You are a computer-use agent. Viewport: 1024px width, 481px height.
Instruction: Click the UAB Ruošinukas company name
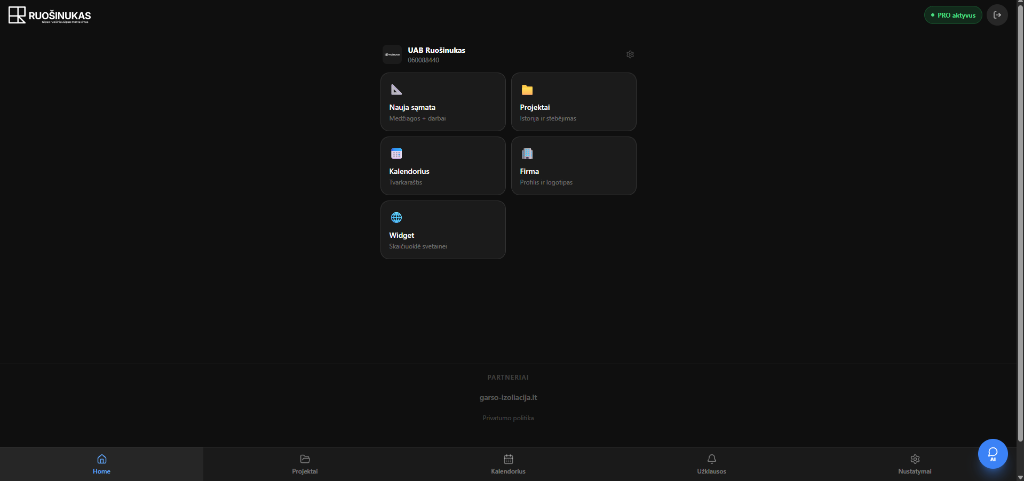pos(436,50)
